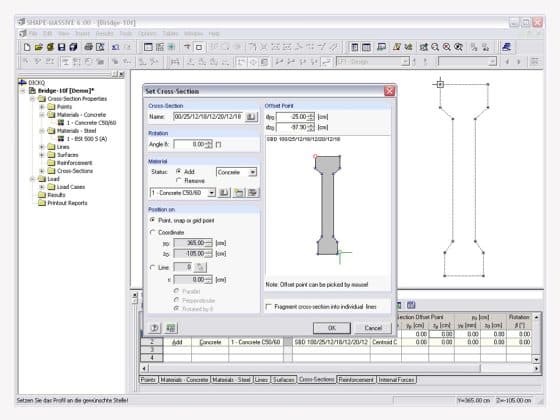The image size is (560, 420).
Task: Click the Angle rotation input field
Action: click(x=190, y=144)
